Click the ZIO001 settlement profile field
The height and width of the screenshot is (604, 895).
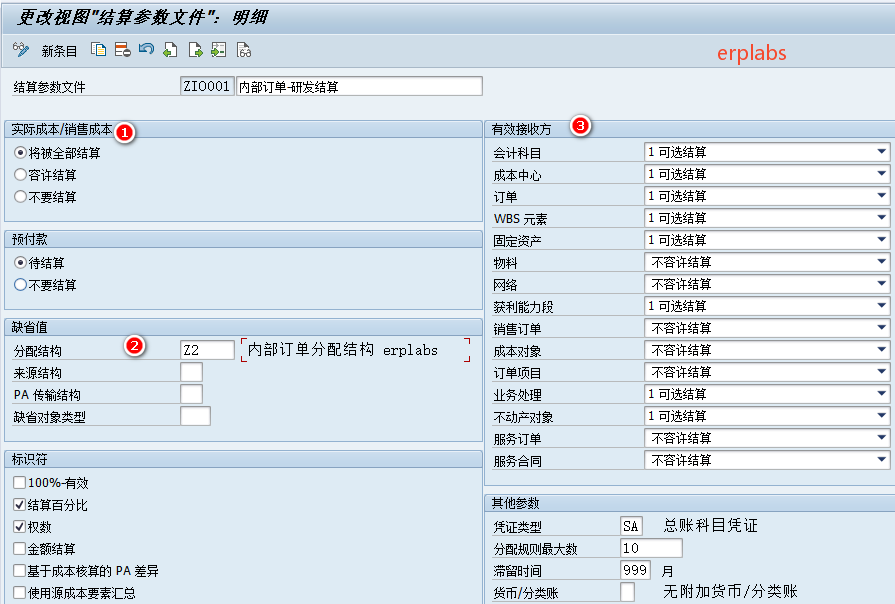pyautogui.click(x=207, y=86)
